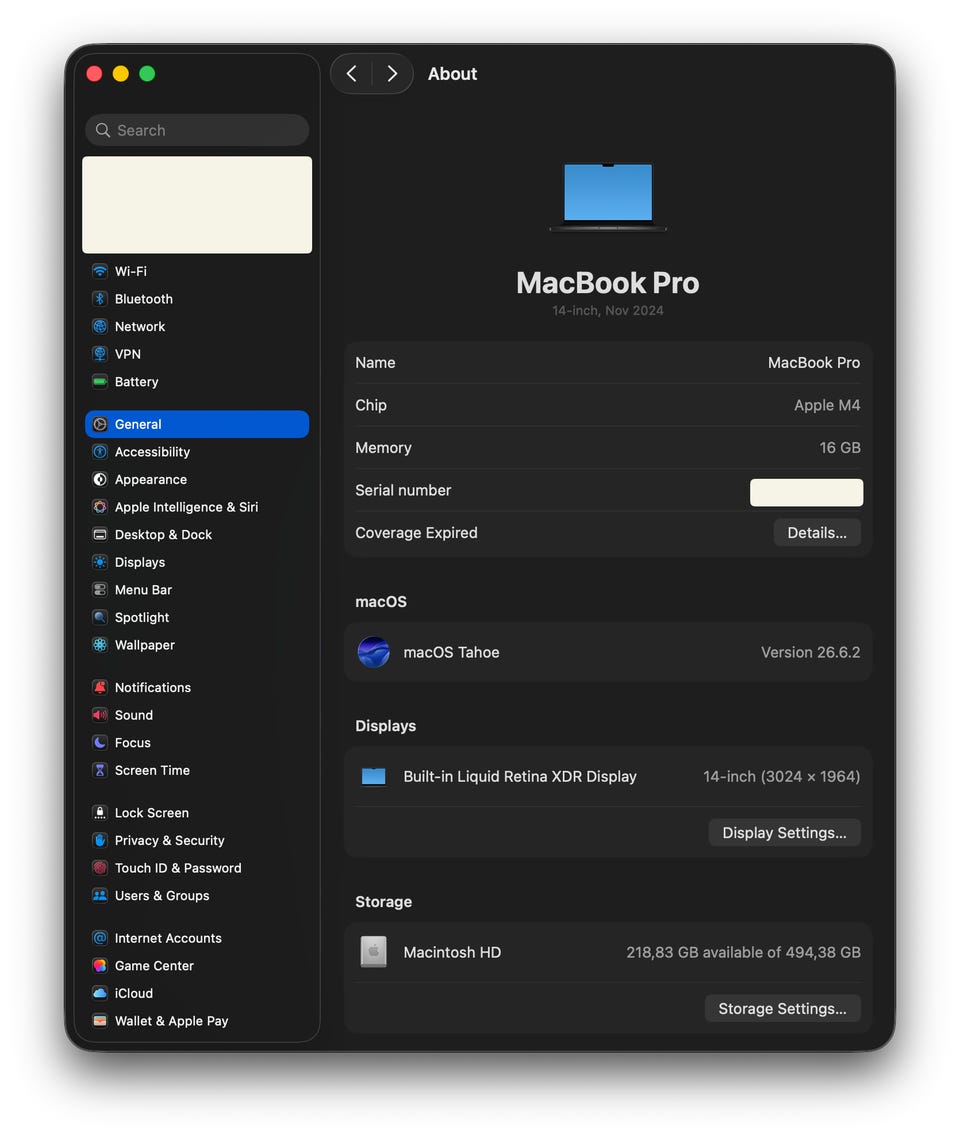
Task: Click the Wi-Fi icon in the sidebar
Action: pyautogui.click(x=100, y=271)
